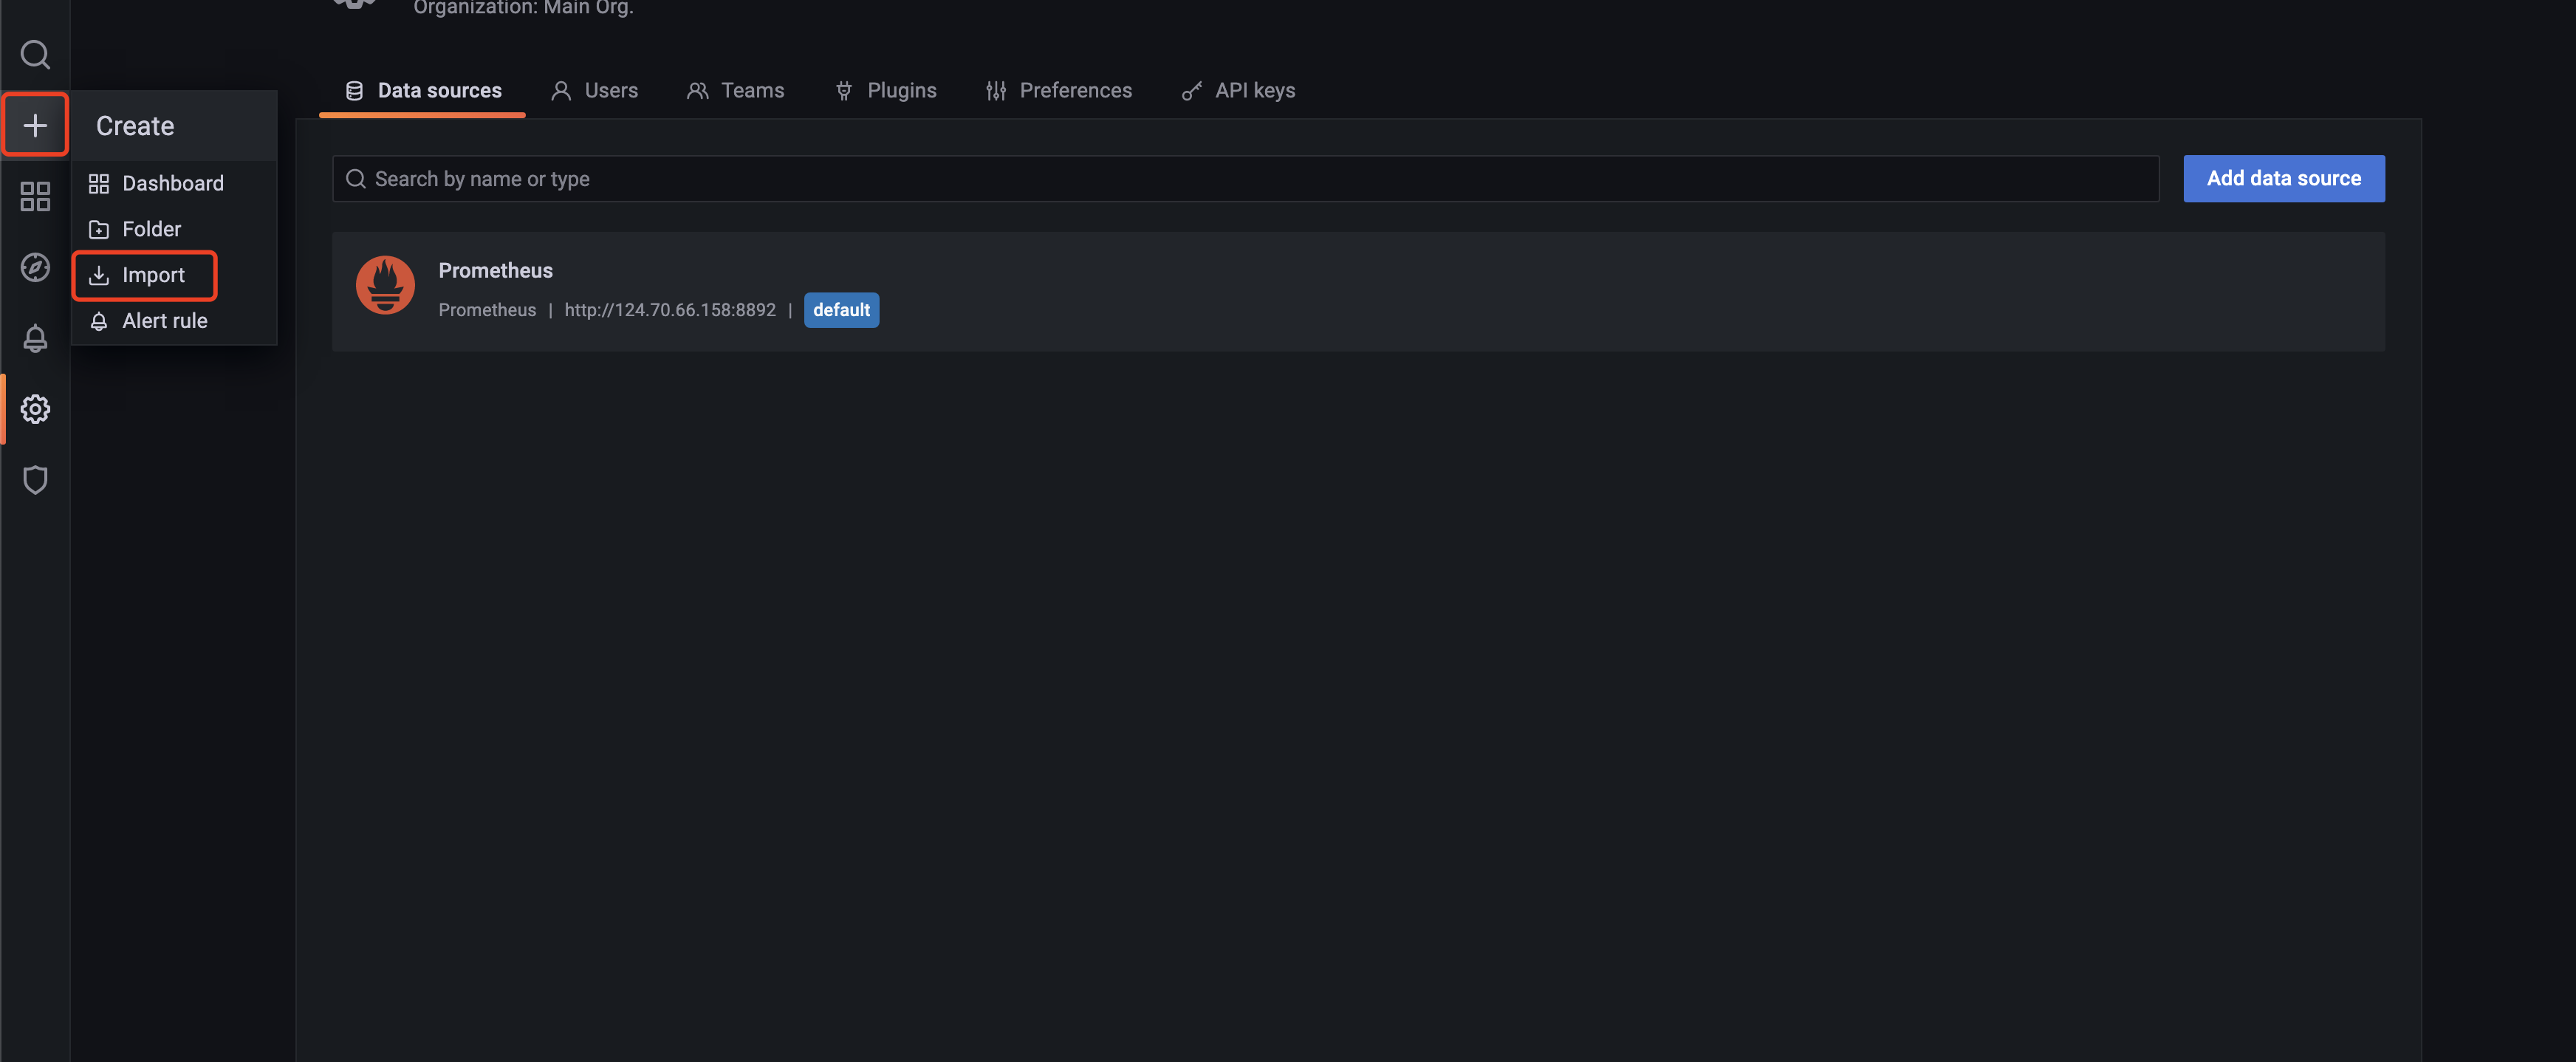Click the Create plus icon in sidebar
Viewport: 2576px width, 1062px height.
coord(35,124)
